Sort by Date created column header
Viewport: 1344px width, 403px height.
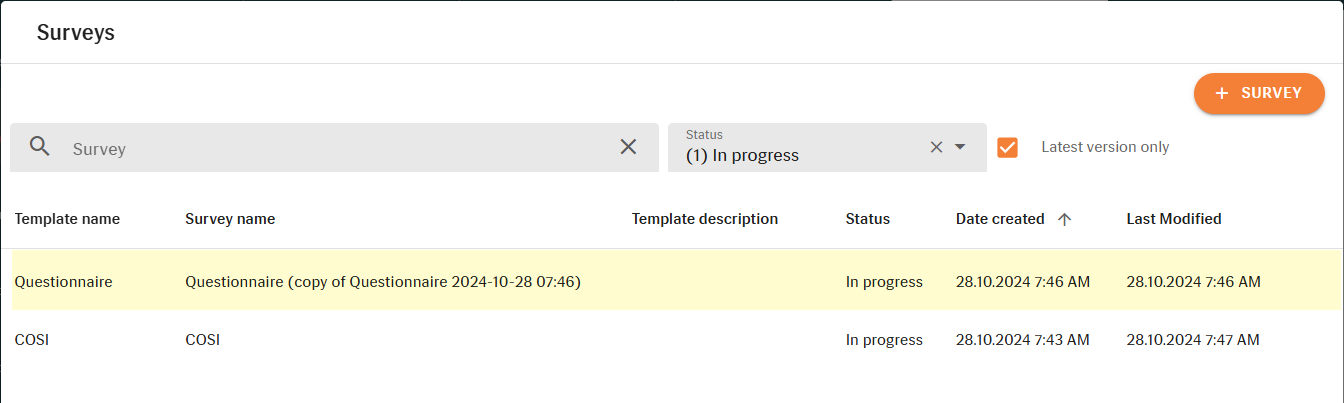coord(1000,219)
